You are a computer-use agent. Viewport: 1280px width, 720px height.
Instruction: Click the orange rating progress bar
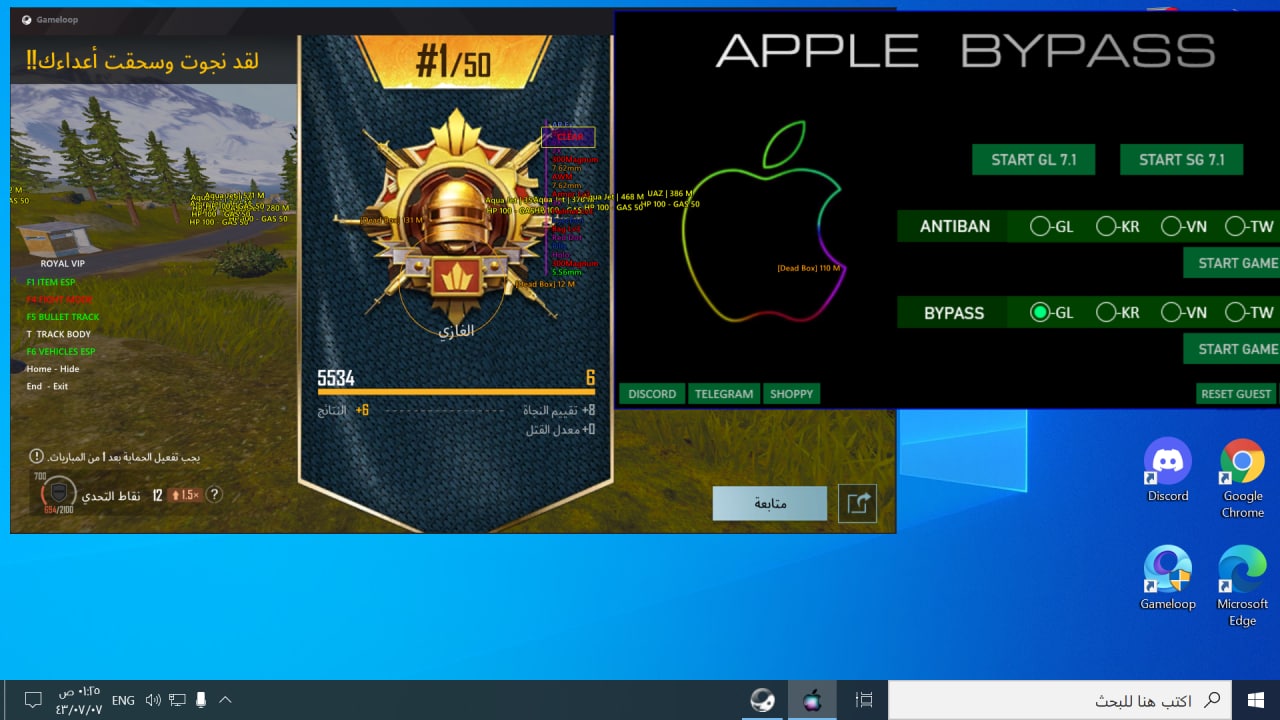click(456, 392)
